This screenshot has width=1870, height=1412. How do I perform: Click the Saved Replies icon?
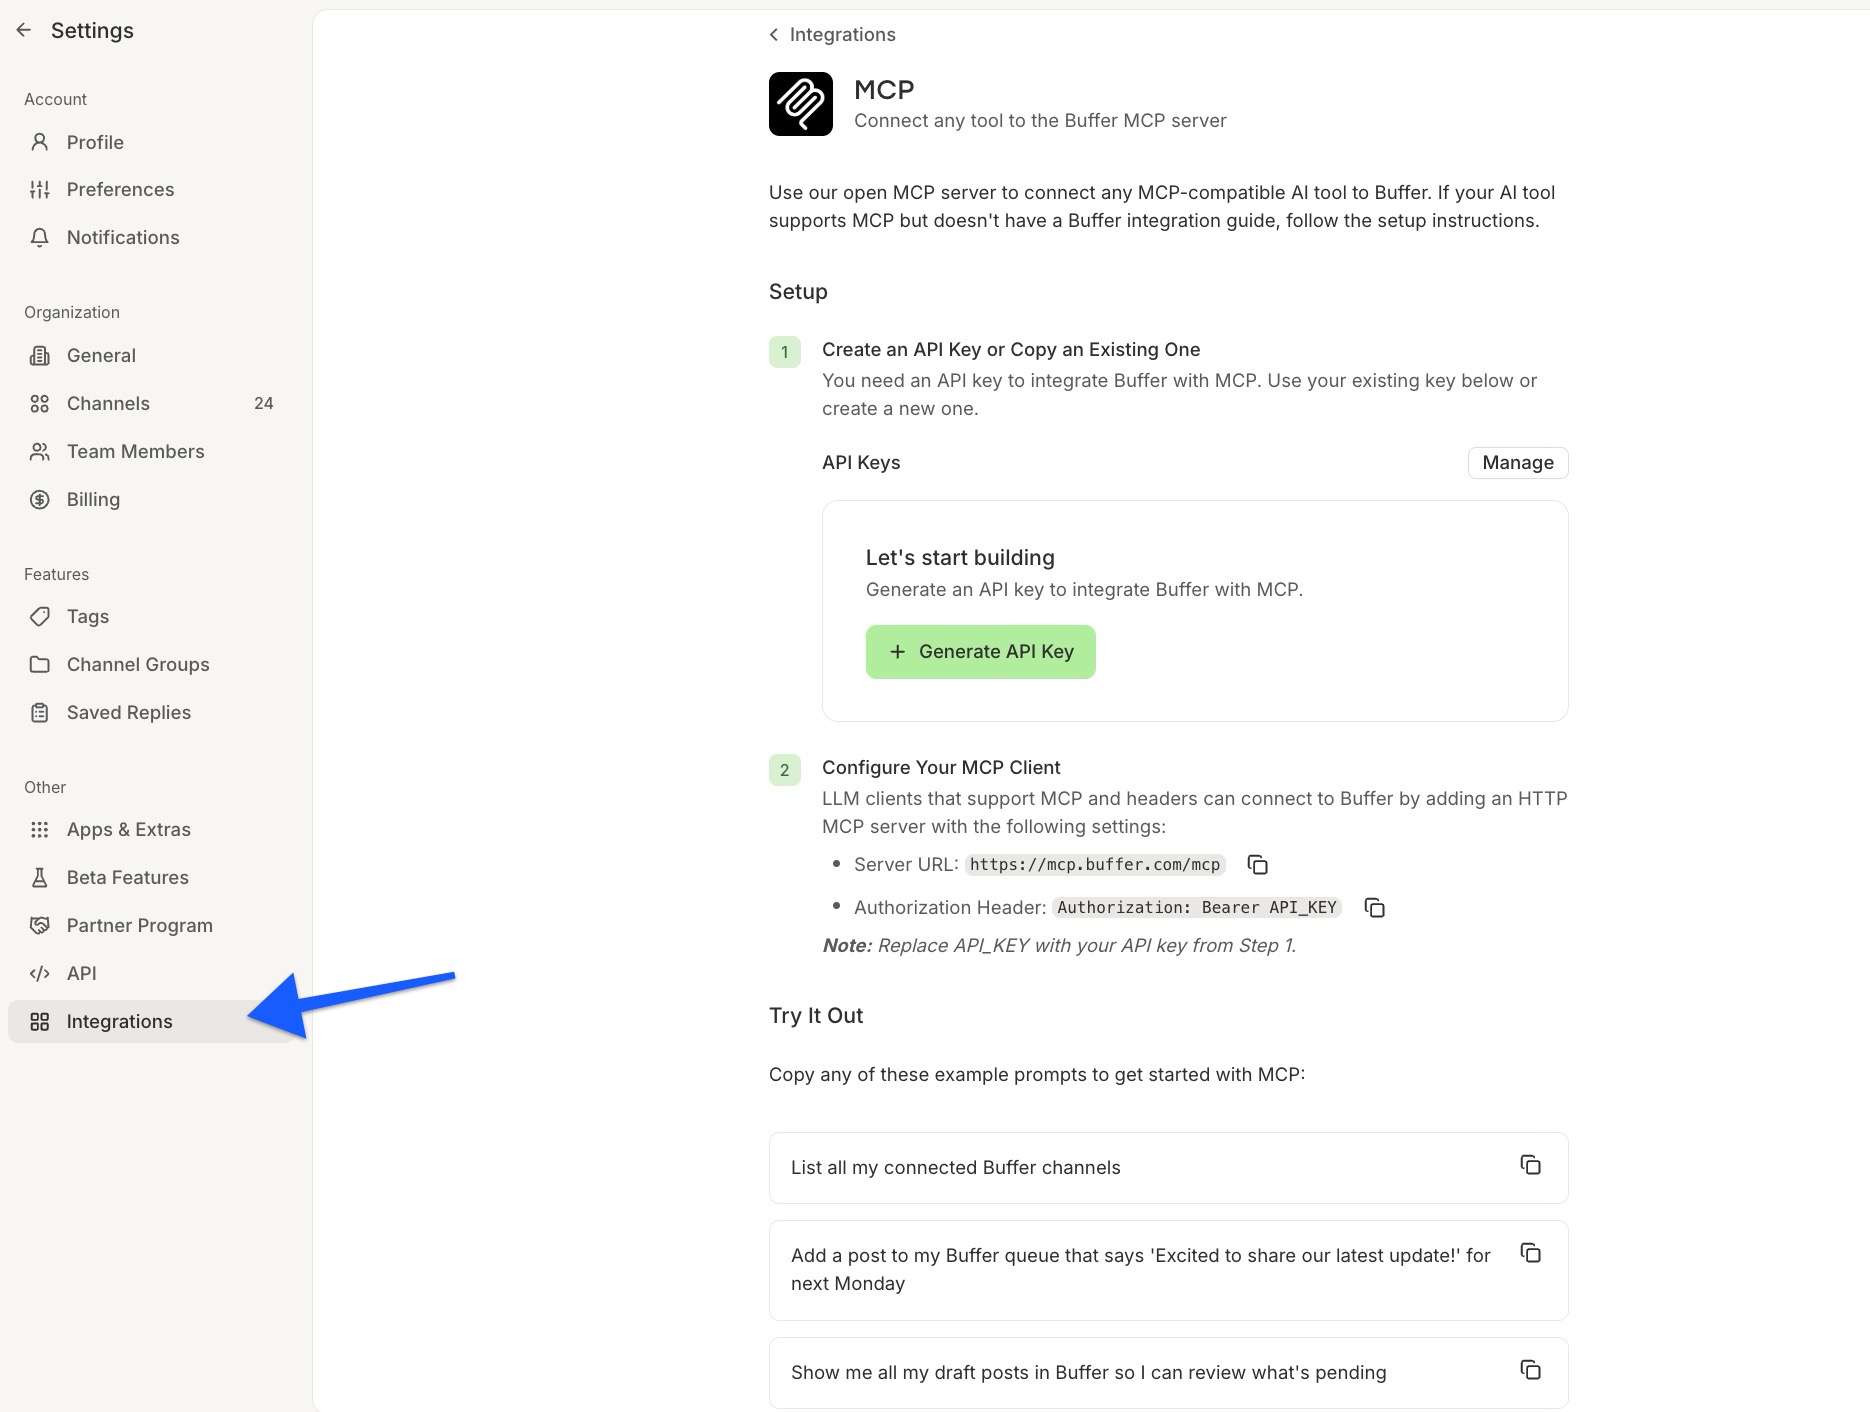click(x=40, y=712)
